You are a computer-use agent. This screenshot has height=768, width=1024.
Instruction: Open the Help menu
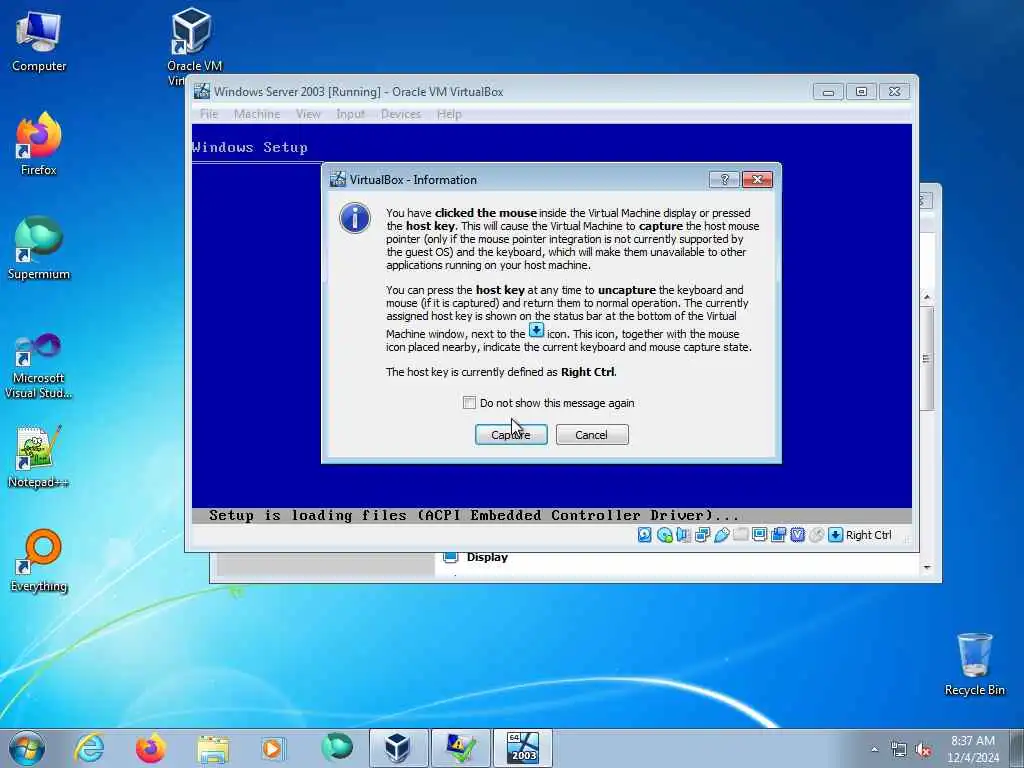(449, 114)
